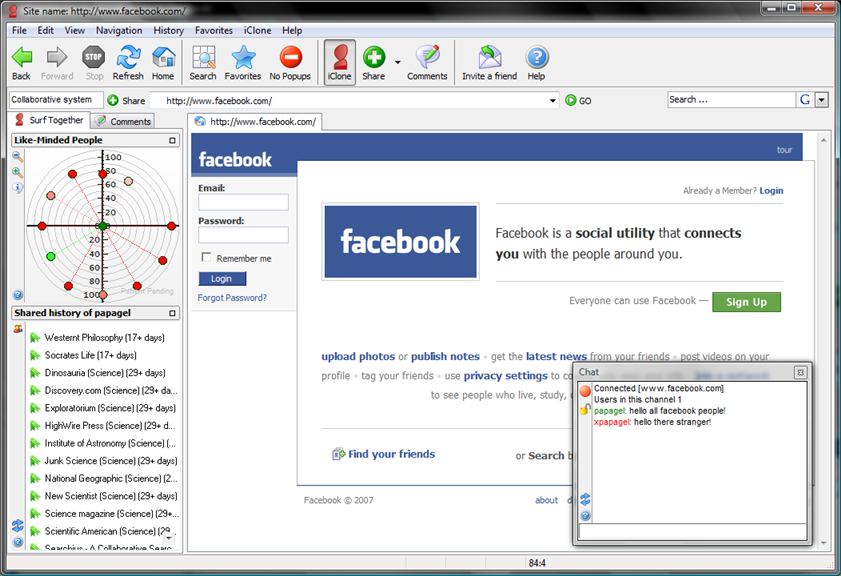Click the Facebook Email input field
Viewport: 841px width, 576px height.
pyautogui.click(x=243, y=202)
